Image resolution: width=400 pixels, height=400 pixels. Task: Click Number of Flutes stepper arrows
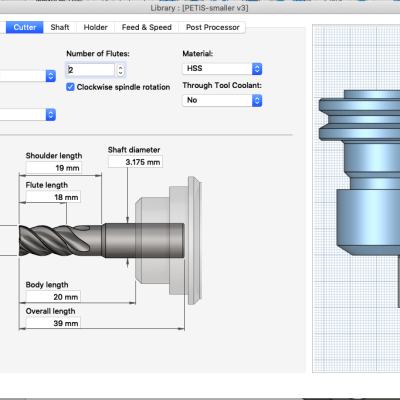pyautogui.click(x=120, y=70)
